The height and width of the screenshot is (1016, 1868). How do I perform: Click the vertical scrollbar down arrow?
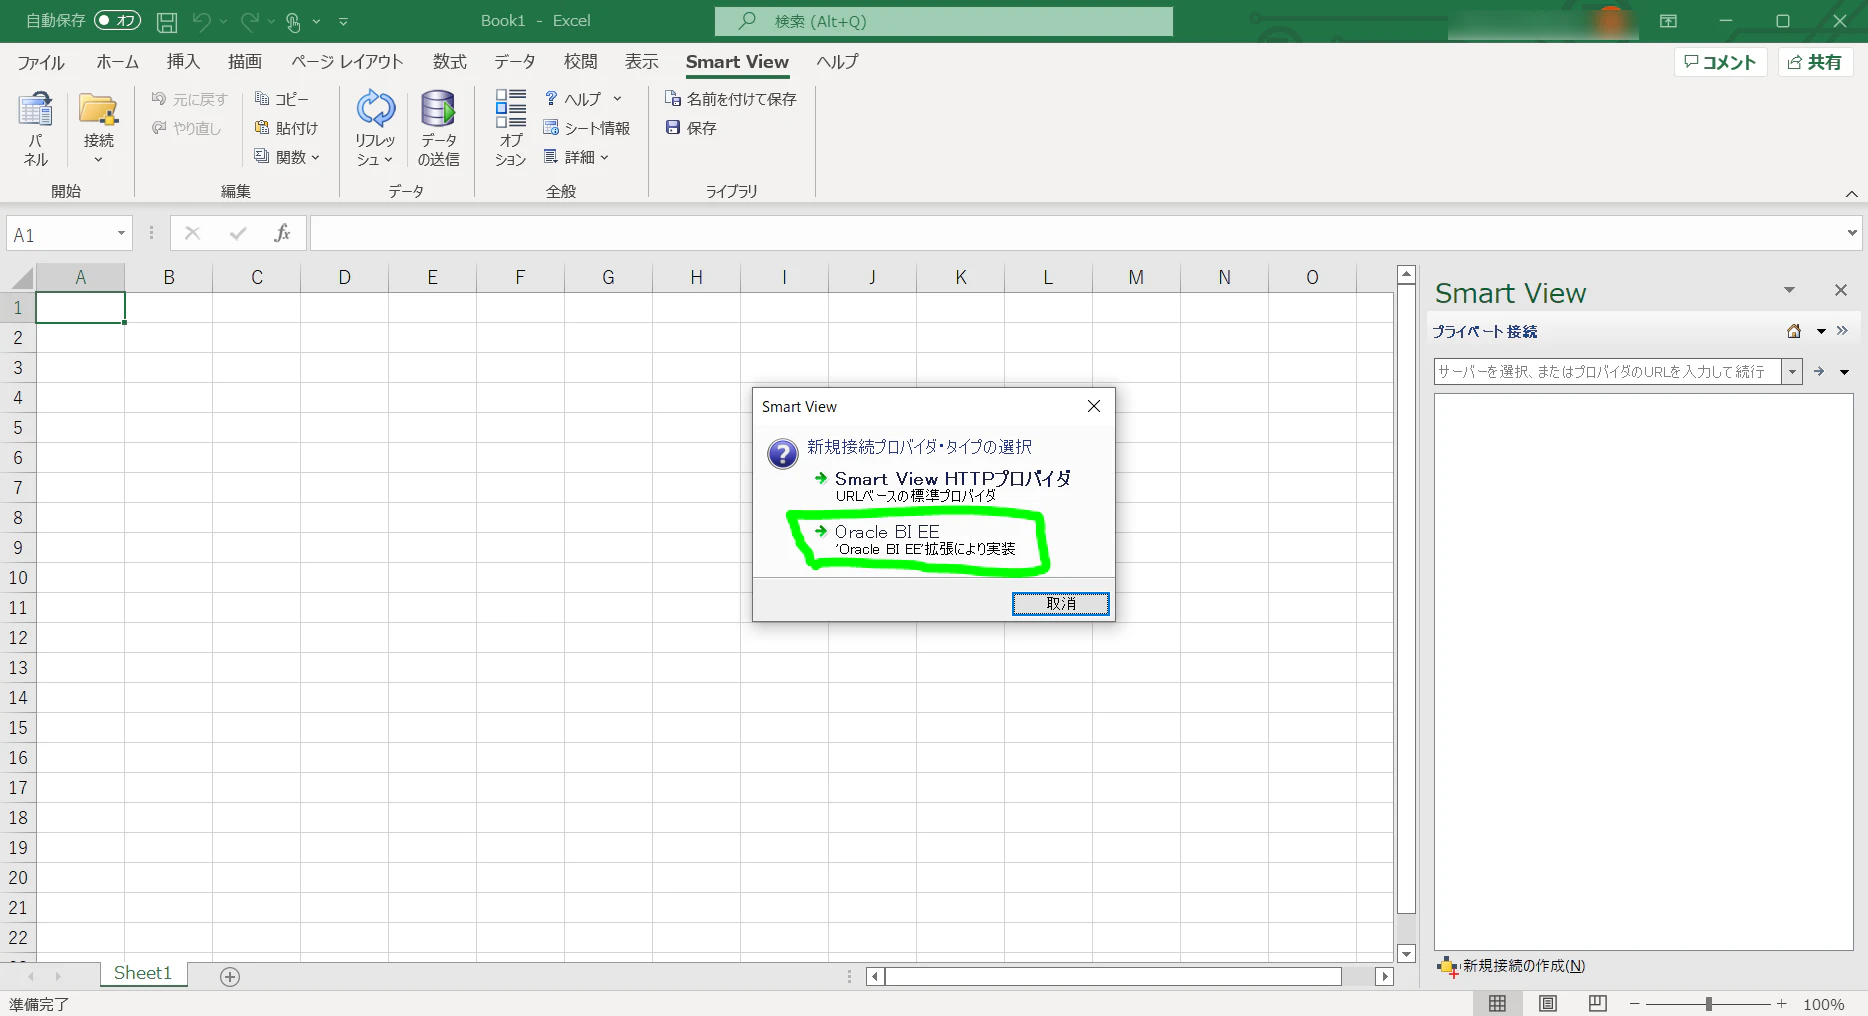coord(1406,954)
